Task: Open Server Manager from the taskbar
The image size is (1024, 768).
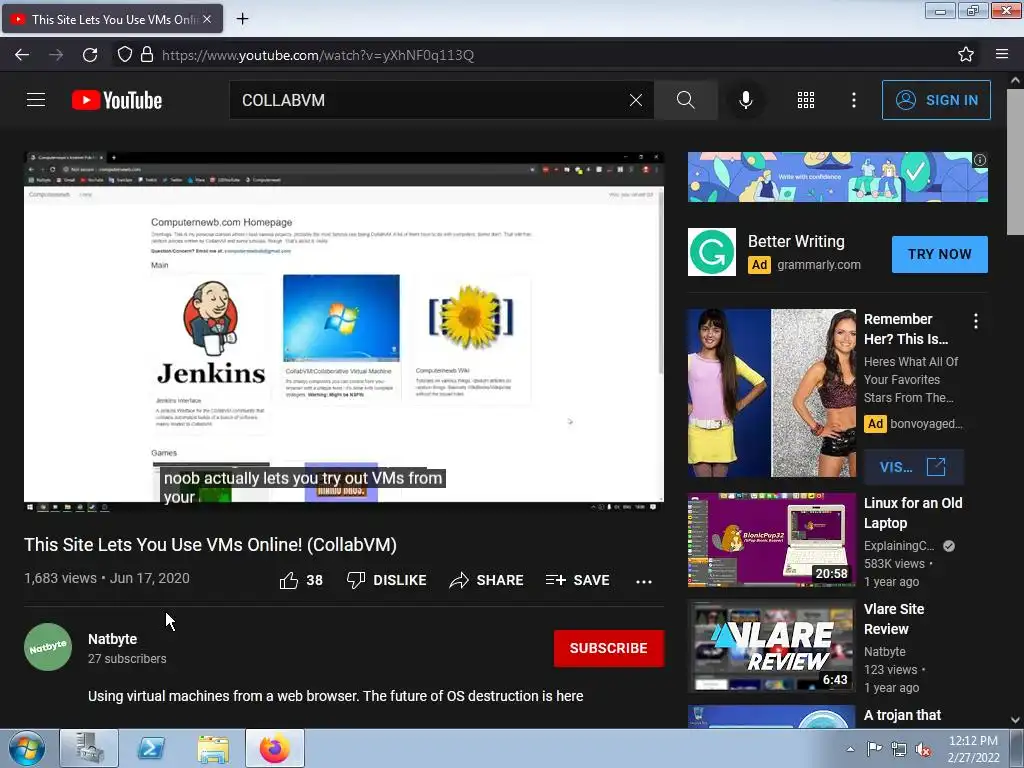Action: (x=89, y=748)
